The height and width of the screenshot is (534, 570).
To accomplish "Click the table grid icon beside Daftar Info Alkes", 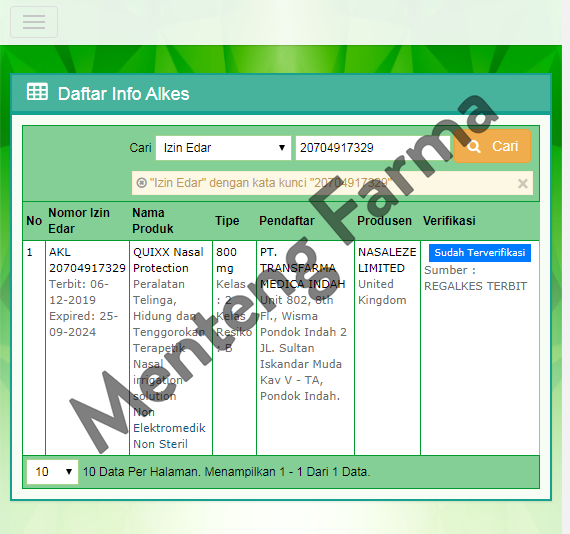I will 37,92.
